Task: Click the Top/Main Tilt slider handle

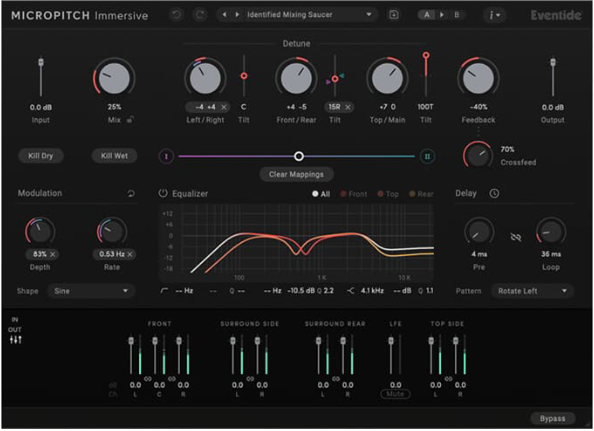Action: tap(426, 55)
